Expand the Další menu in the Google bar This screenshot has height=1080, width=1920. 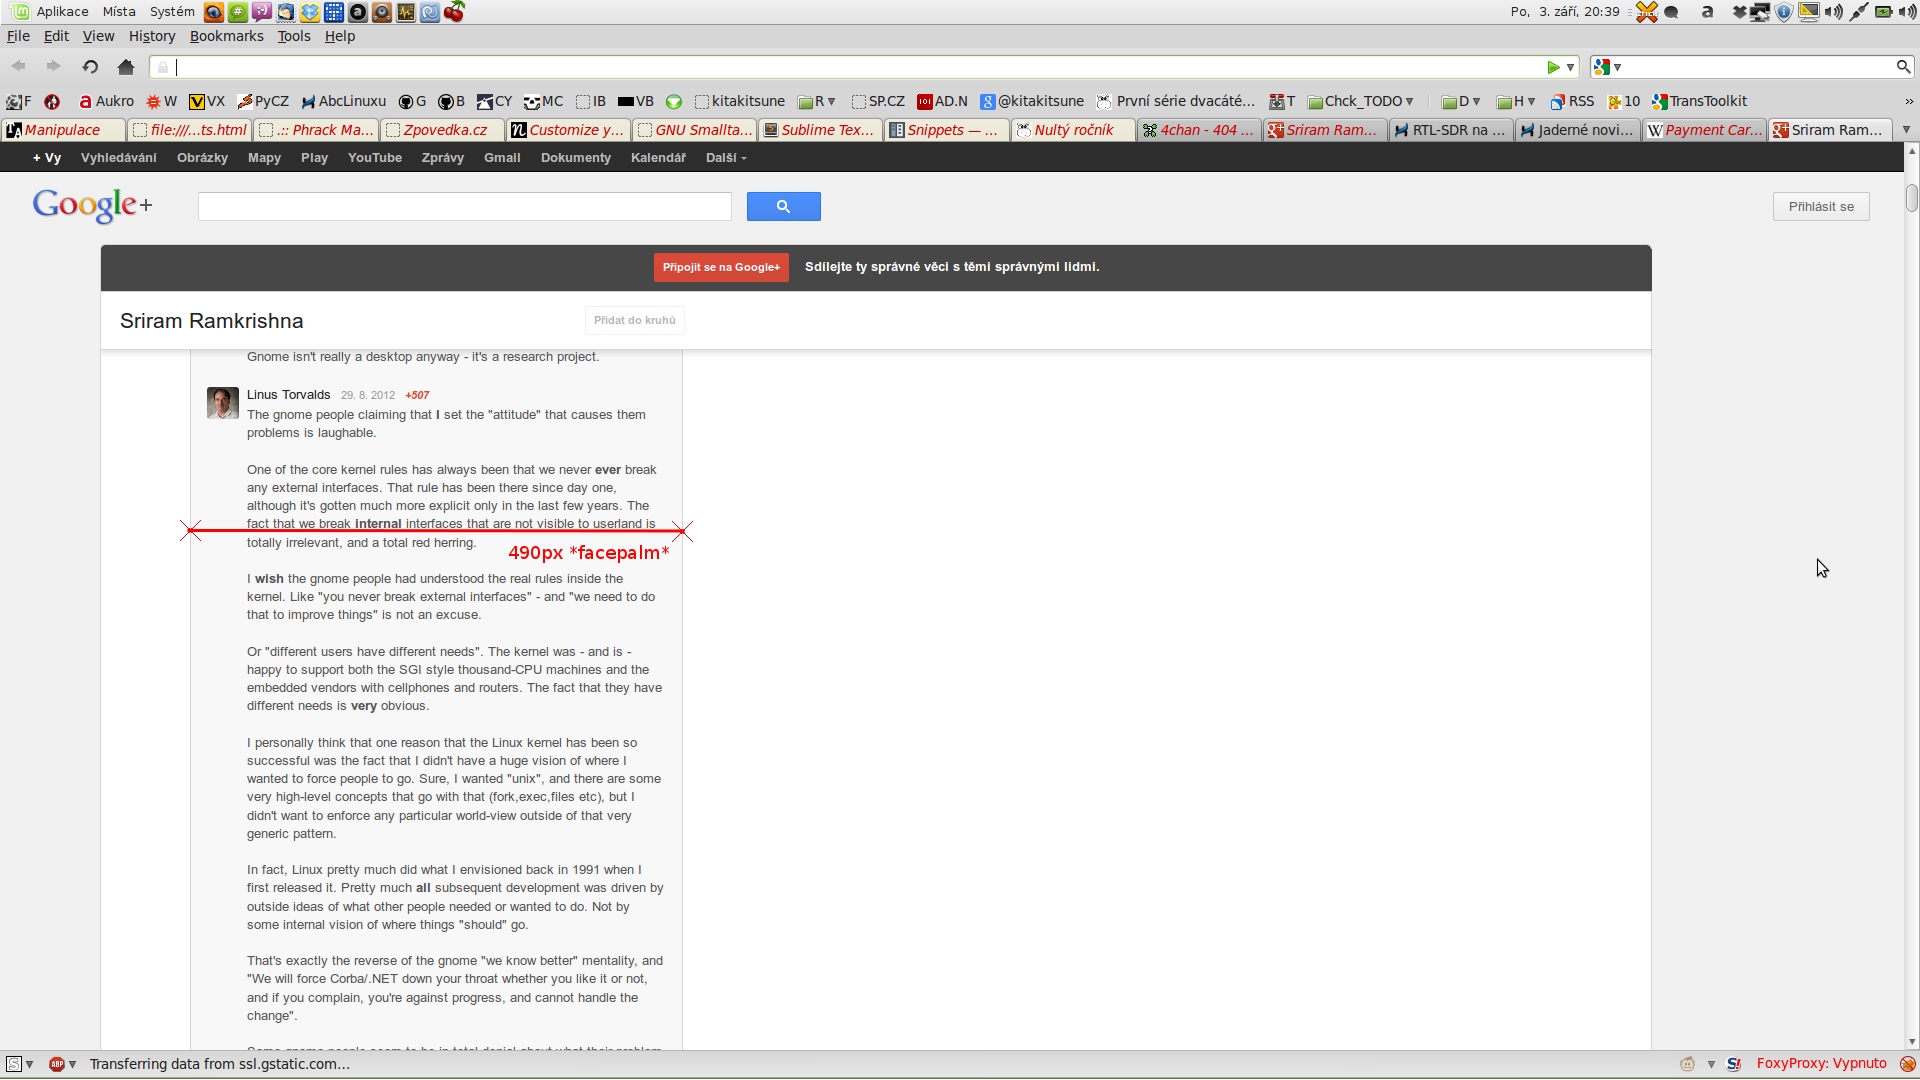[726, 158]
